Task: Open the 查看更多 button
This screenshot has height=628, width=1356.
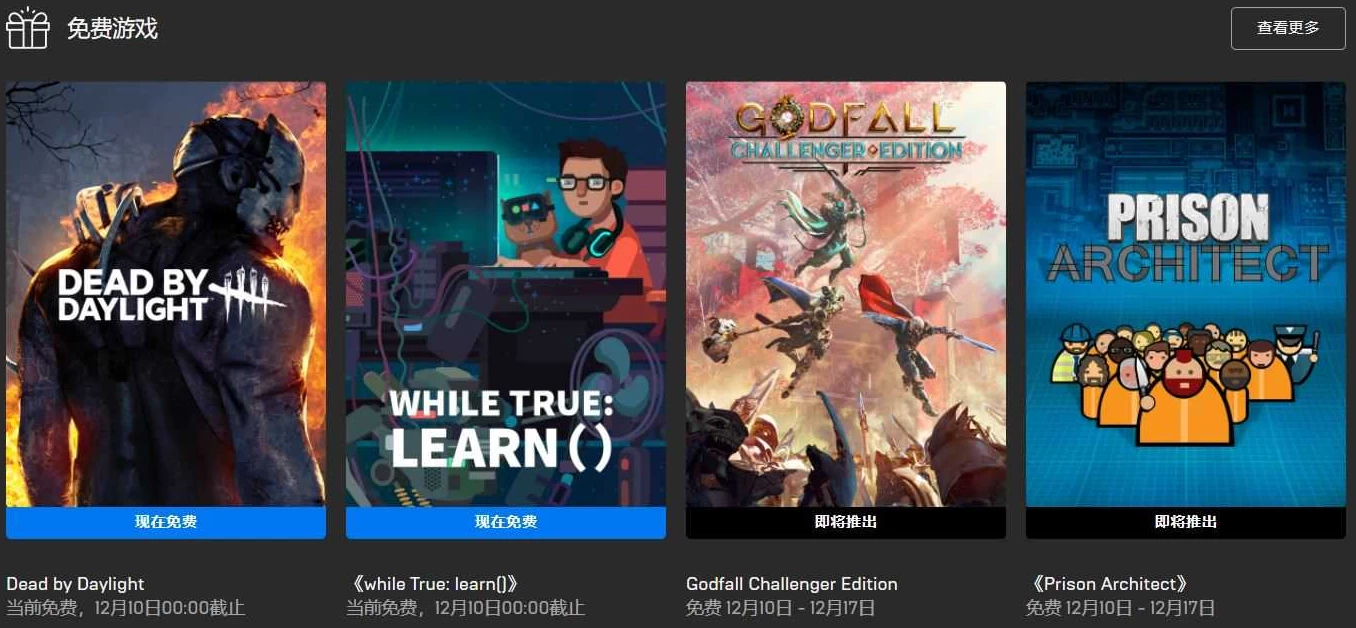Action: (1288, 28)
